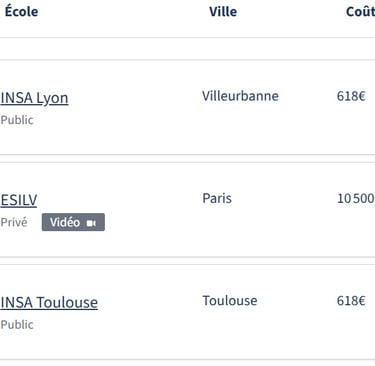Click the camera icon in Vidéo badge
Image resolution: width=375 pixels, height=366 pixels.
91,223
